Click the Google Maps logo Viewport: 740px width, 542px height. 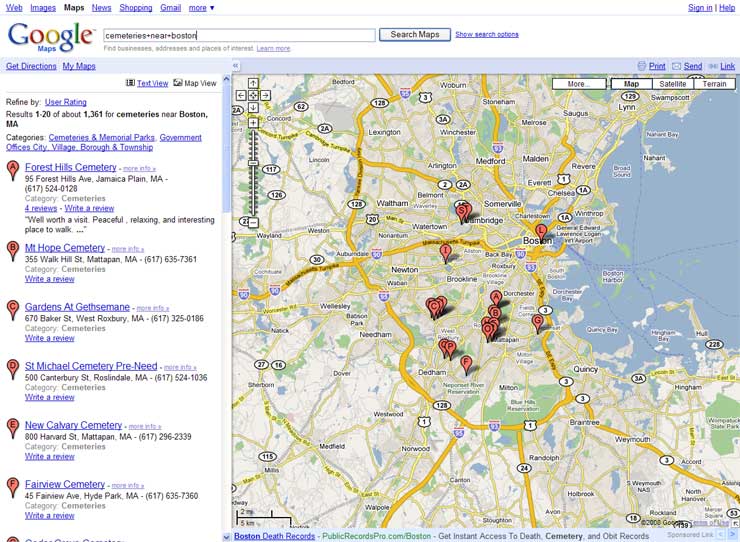pos(50,37)
